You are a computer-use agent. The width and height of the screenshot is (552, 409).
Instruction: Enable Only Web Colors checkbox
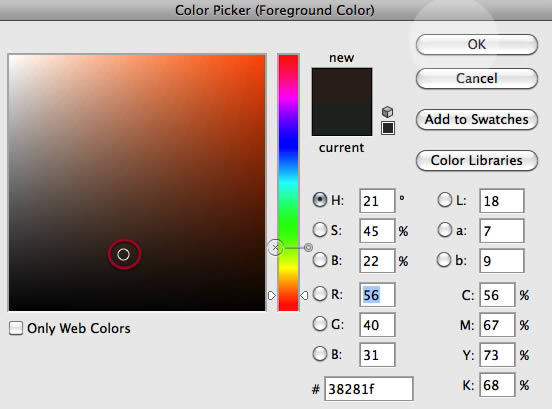point(16,328)
